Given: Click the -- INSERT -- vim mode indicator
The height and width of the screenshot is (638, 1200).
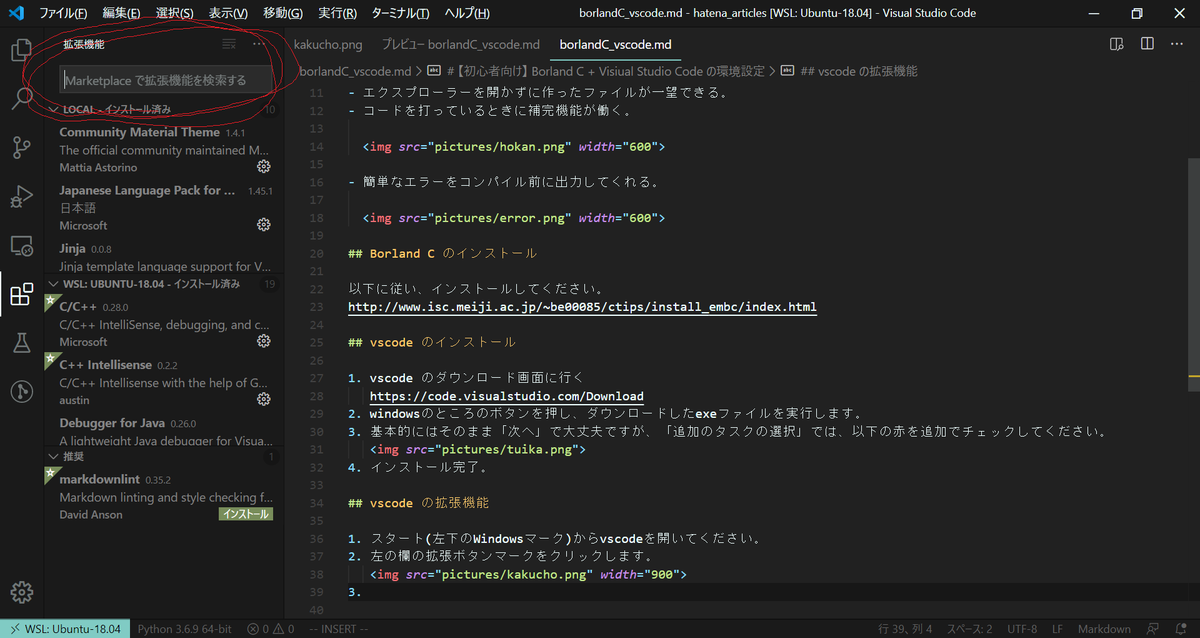Looking at the screenshot, I should [338, 629].
